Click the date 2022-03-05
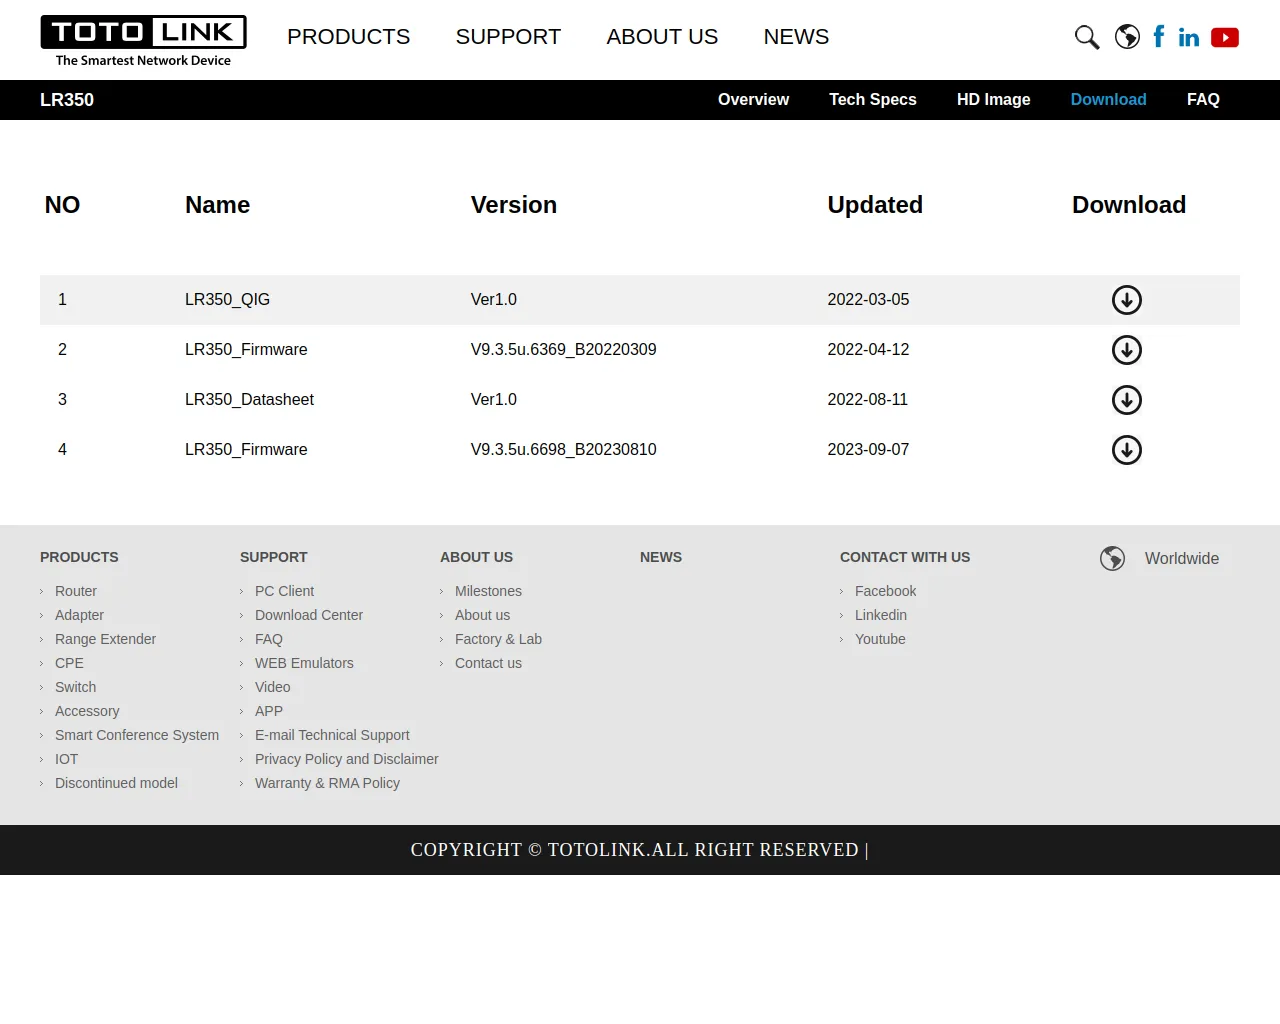Screen dimensions: 1280x1024 point(868,300)
